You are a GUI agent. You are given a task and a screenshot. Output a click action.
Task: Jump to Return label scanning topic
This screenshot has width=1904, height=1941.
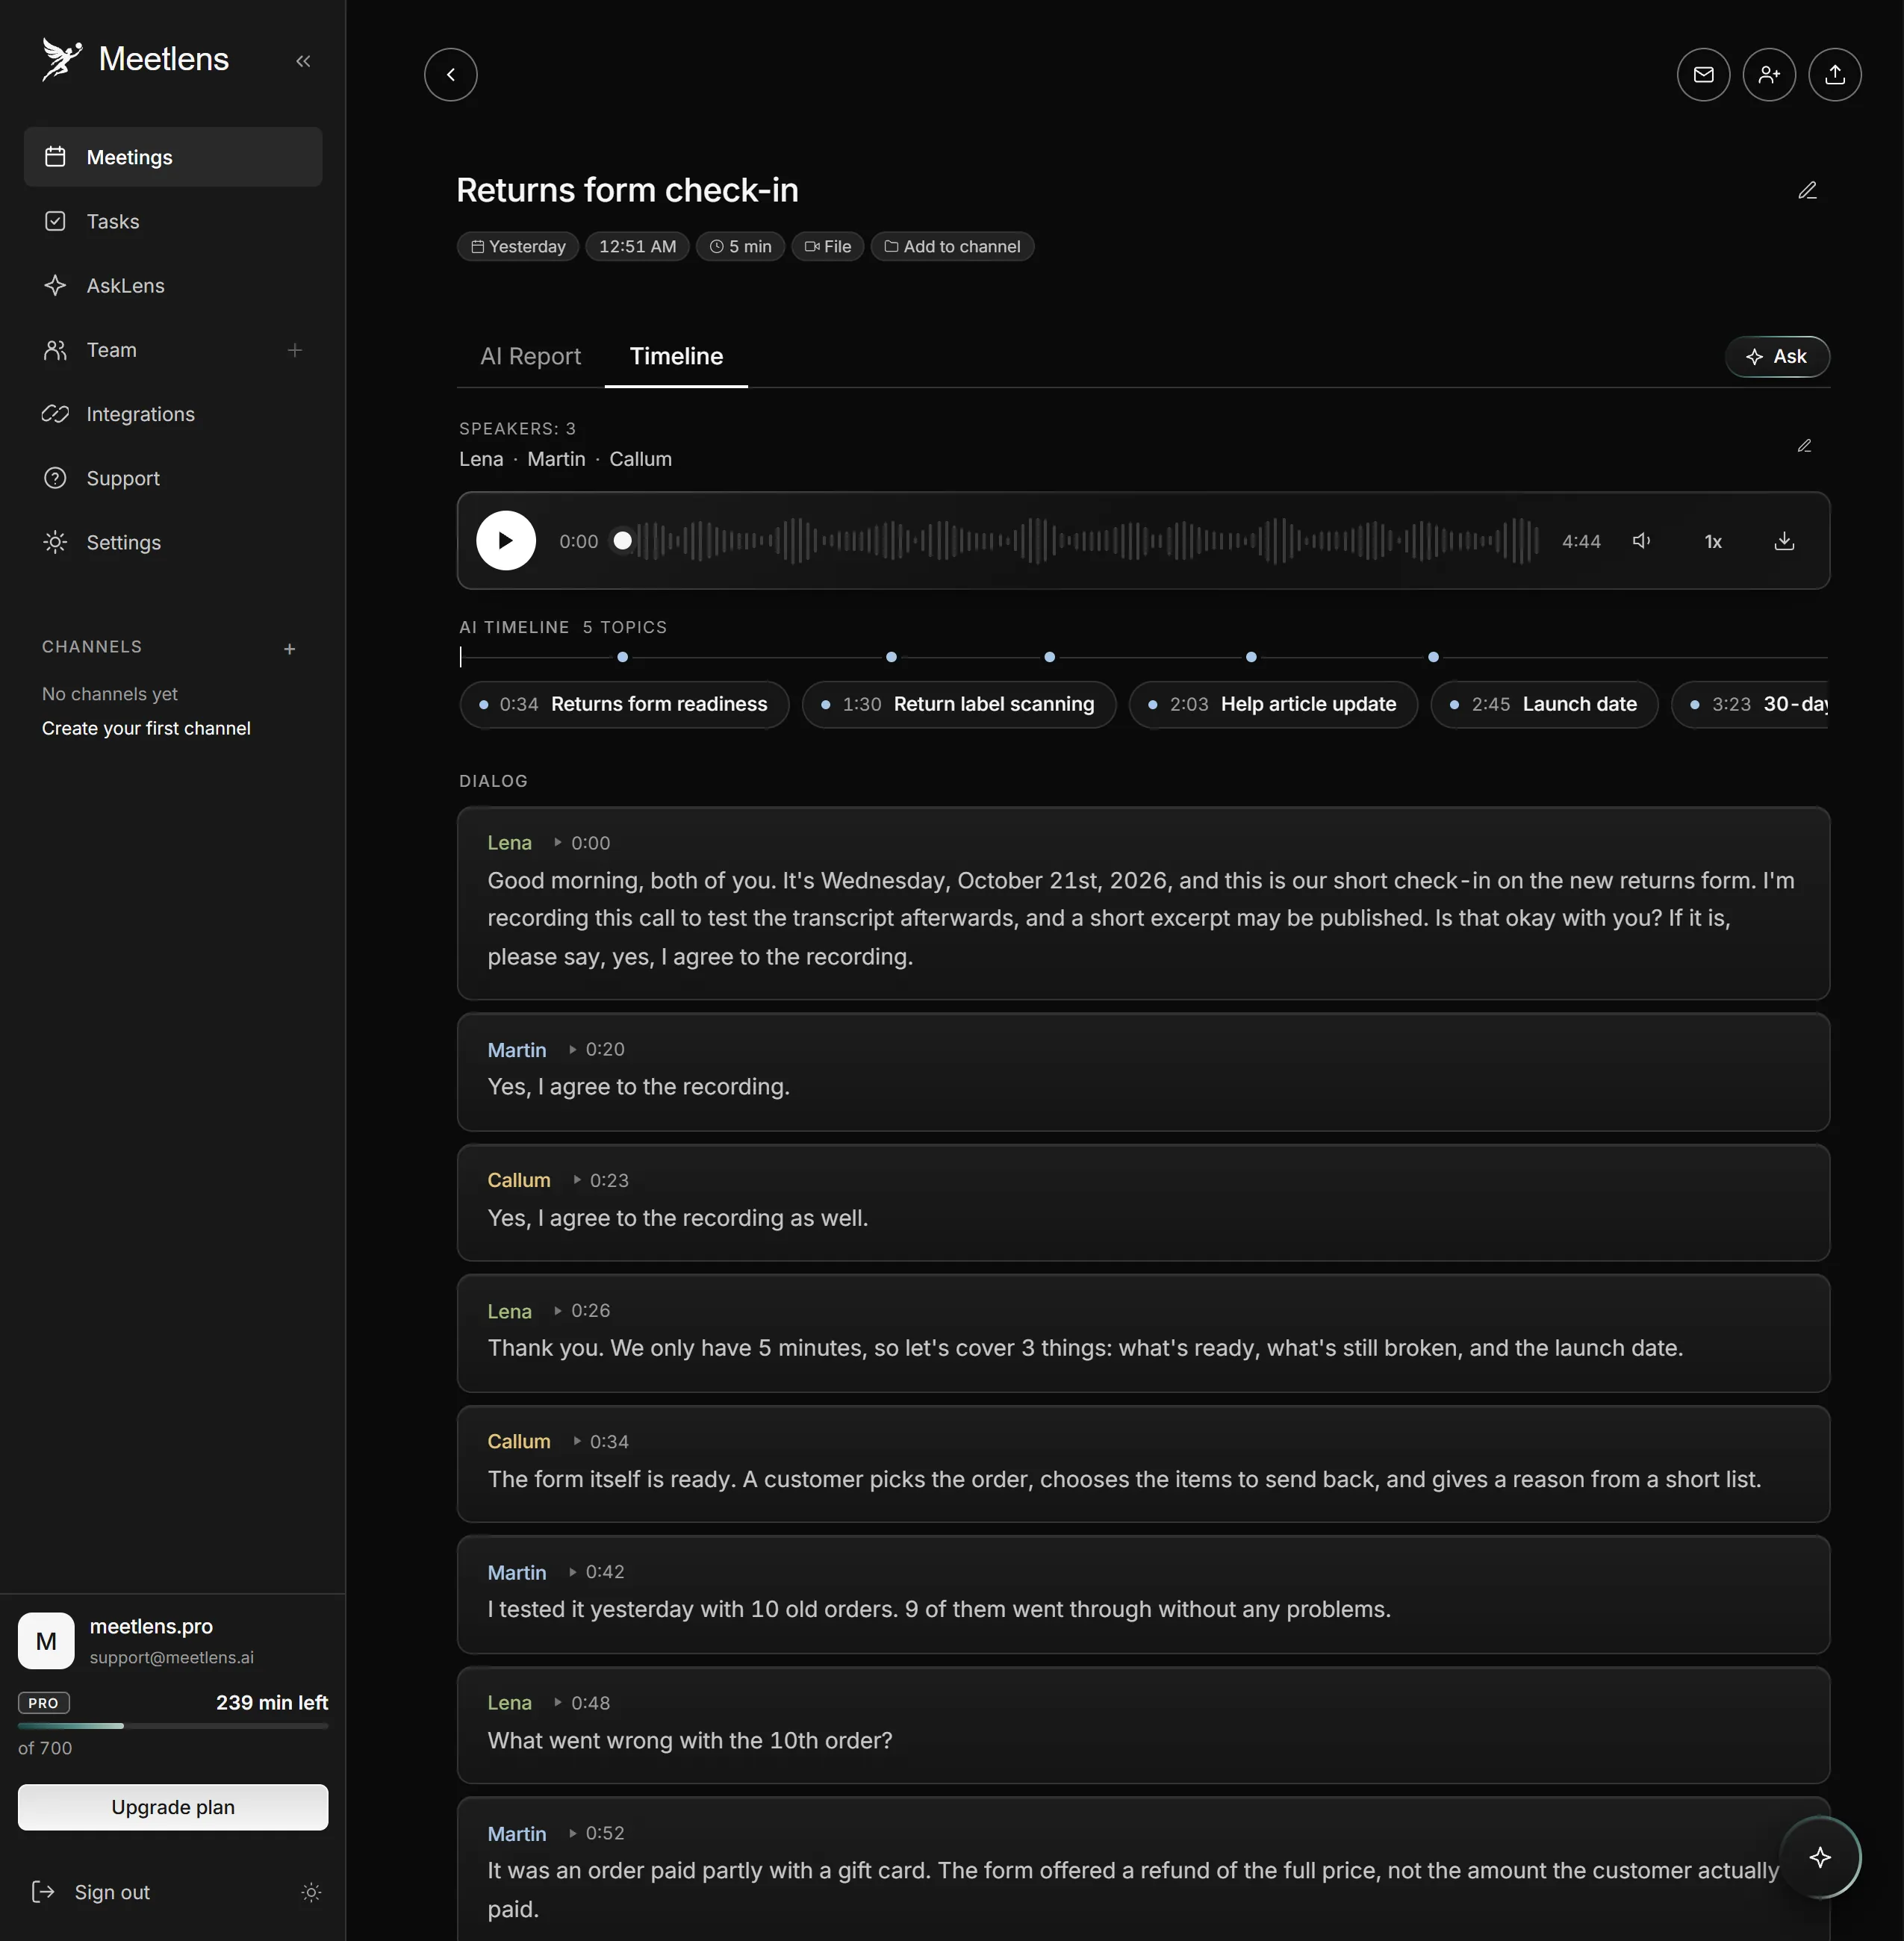(958, 704)
